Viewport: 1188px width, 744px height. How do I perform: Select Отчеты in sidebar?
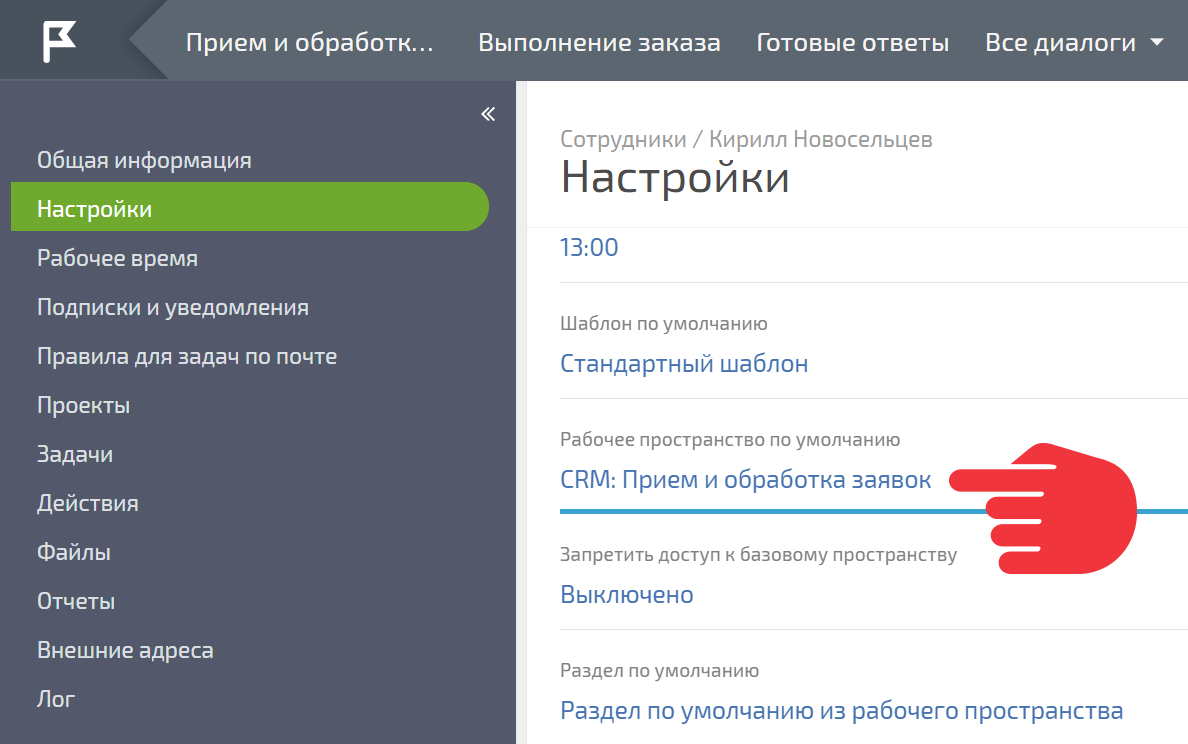tap(76, 602)
